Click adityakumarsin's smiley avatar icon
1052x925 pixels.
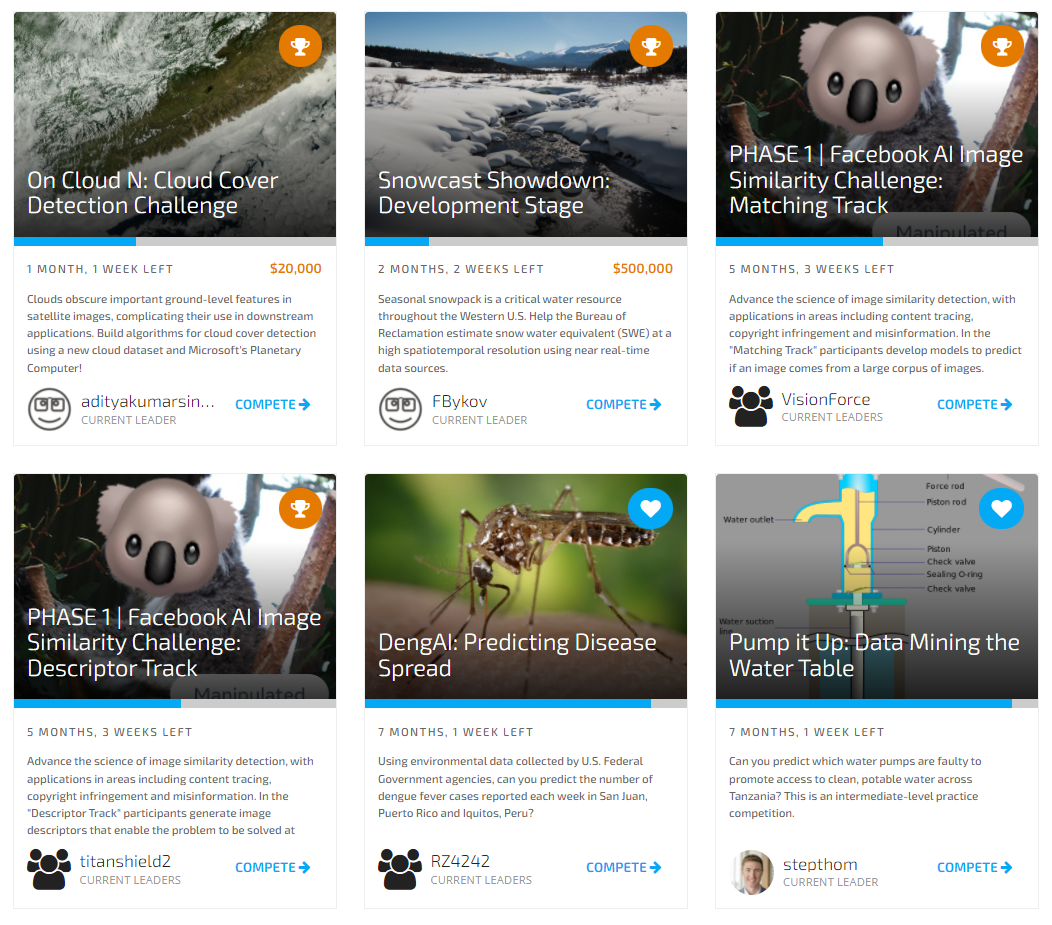(49, 409)
